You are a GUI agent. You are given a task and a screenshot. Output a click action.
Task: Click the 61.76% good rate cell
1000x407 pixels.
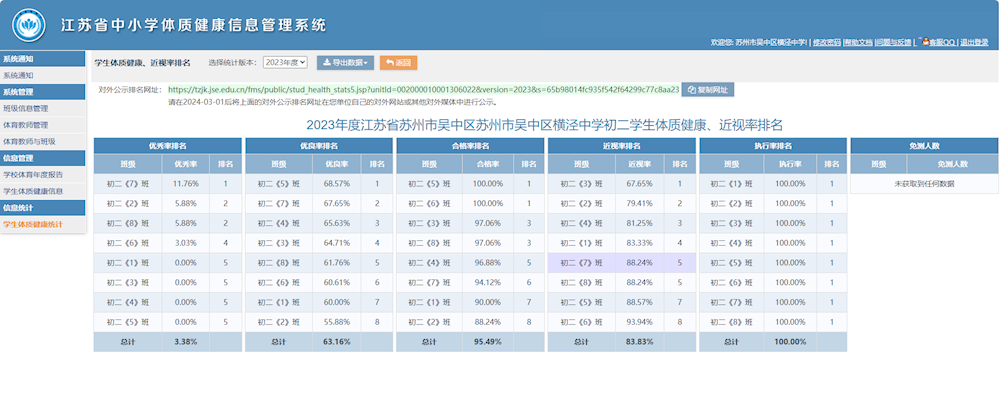tap(337, 263)
